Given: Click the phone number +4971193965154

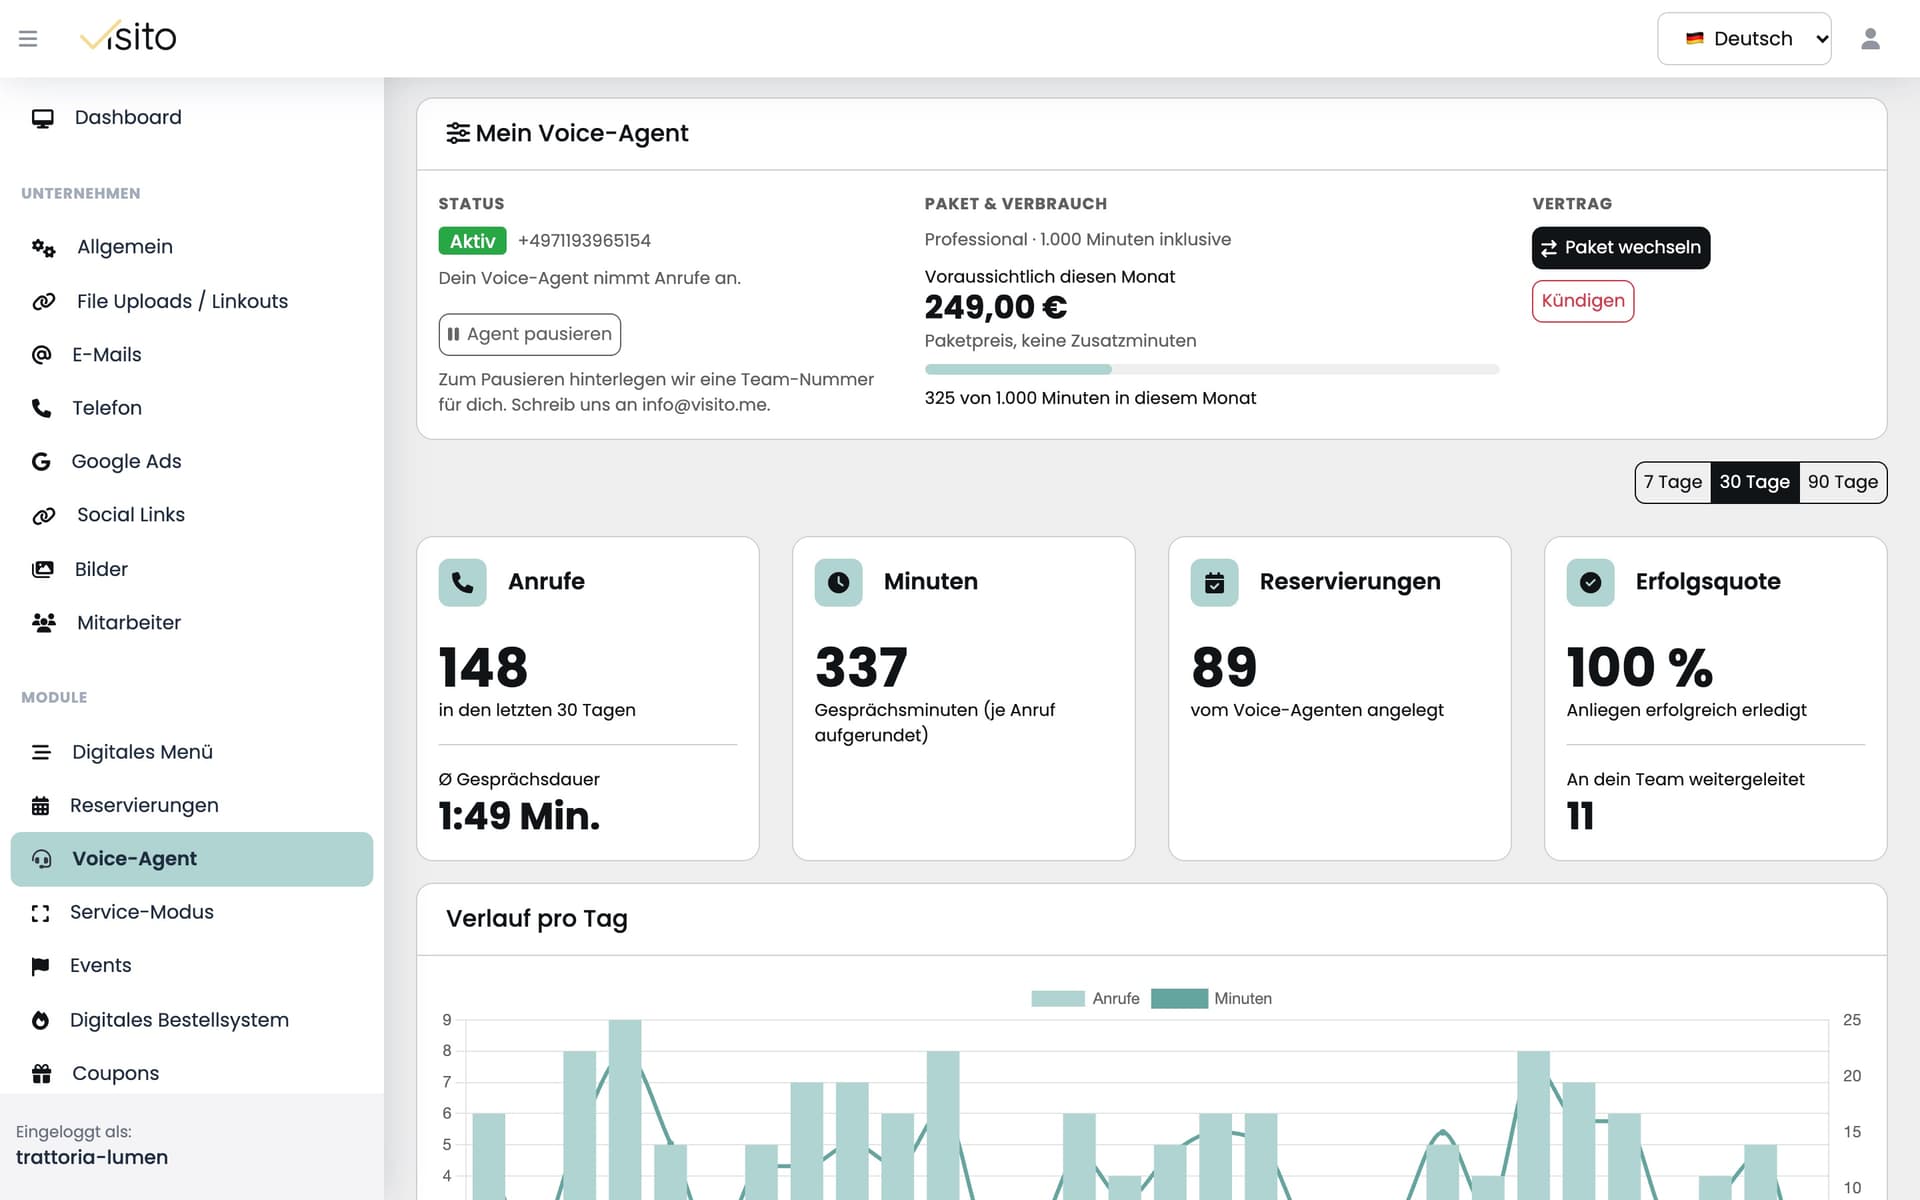Looking at the screenshot, I should (584, 241).
